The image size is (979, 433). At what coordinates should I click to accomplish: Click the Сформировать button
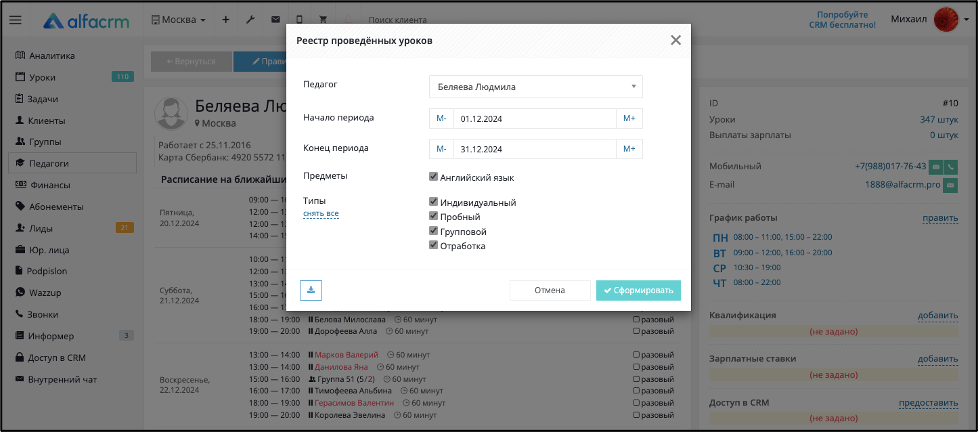pyautogui.click(x=638, y=290)
